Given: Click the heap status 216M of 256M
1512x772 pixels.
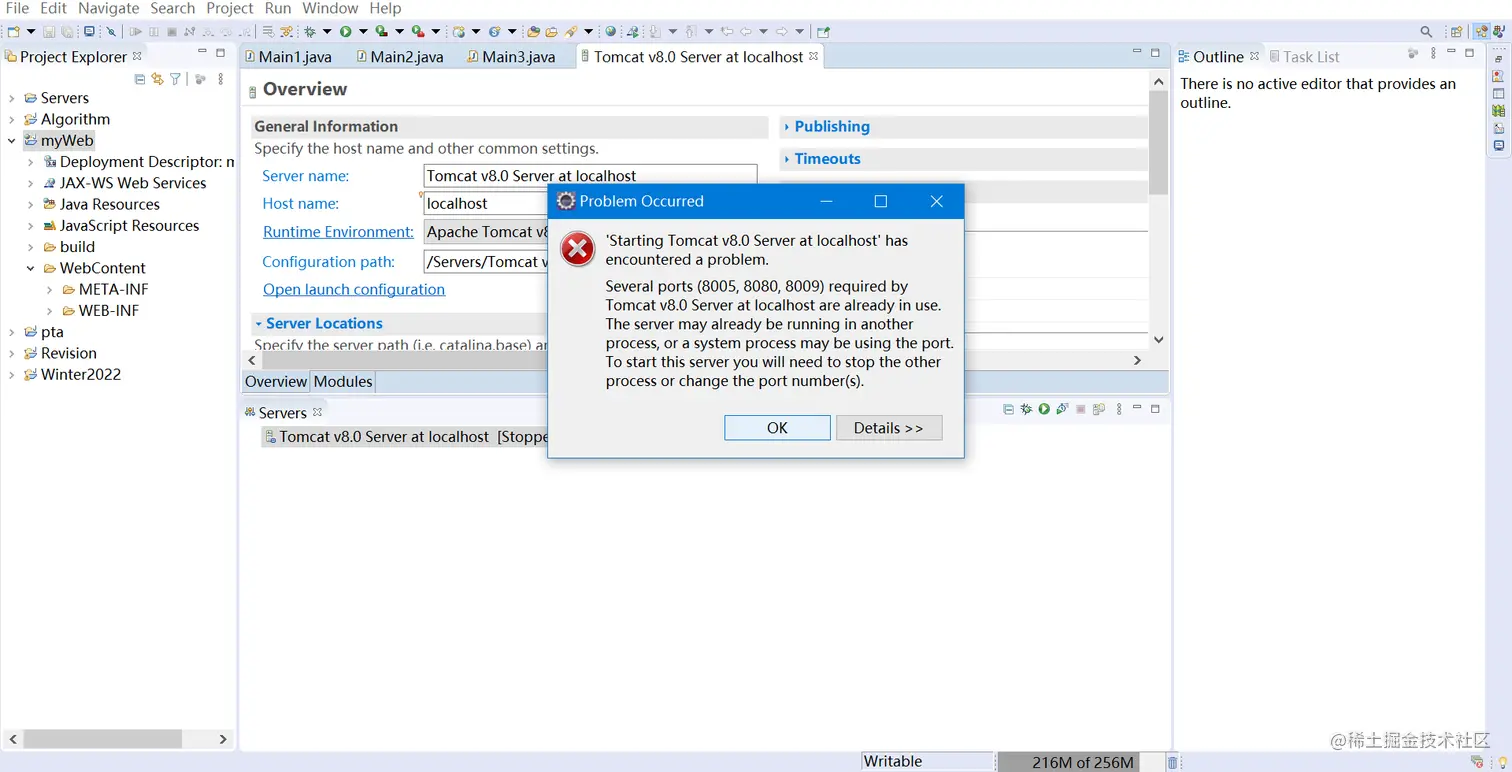Looking at the screenshot, I should click(x=1083, y=762).
